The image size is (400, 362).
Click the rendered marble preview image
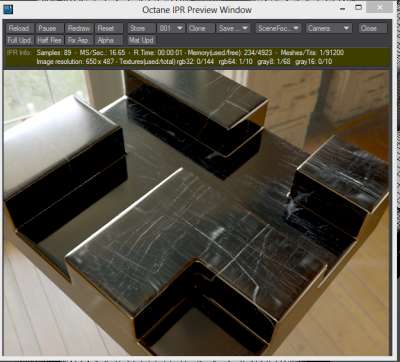tap(196, 212)
